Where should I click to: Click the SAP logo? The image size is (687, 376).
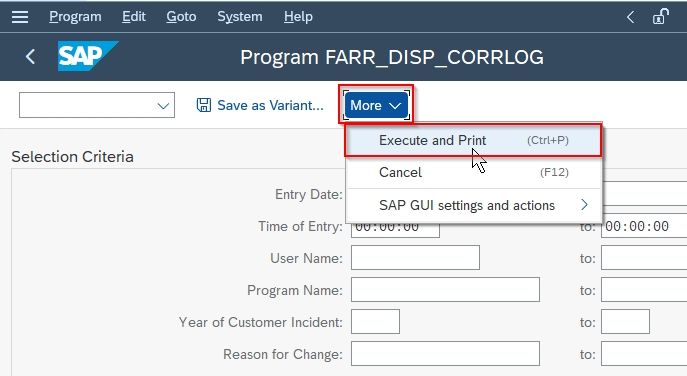88,56
